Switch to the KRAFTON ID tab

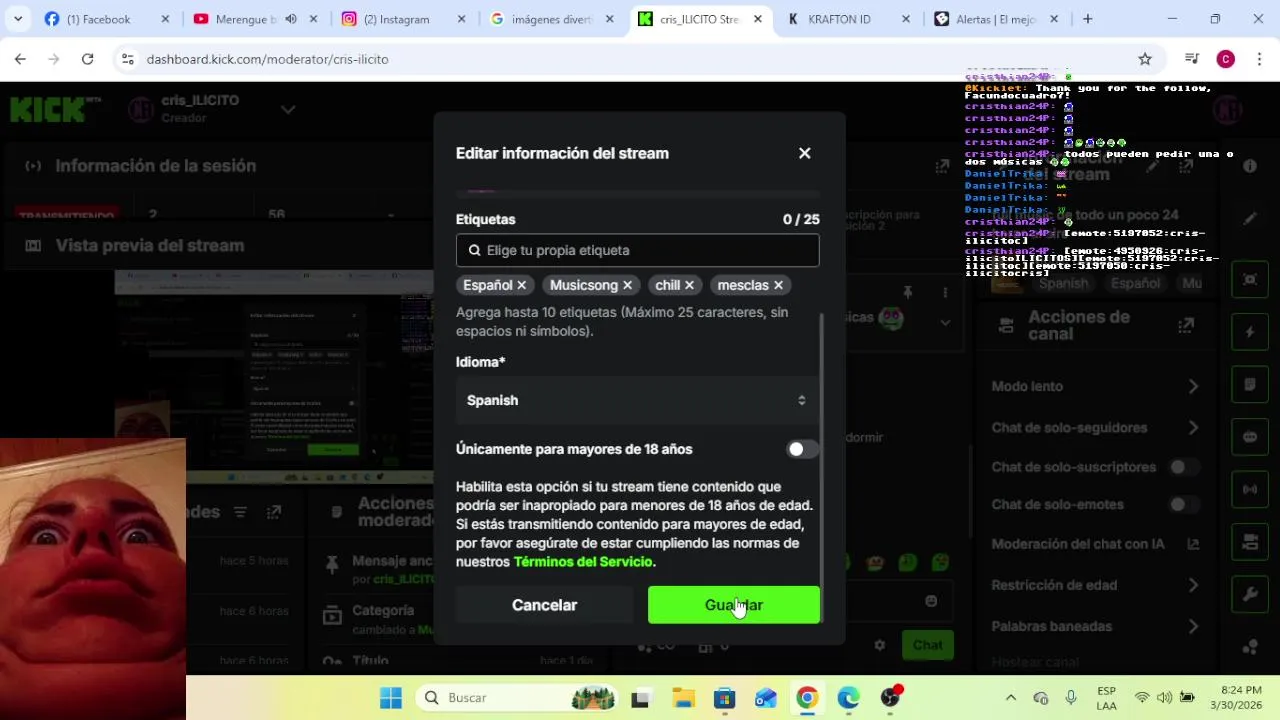point(849,19)
